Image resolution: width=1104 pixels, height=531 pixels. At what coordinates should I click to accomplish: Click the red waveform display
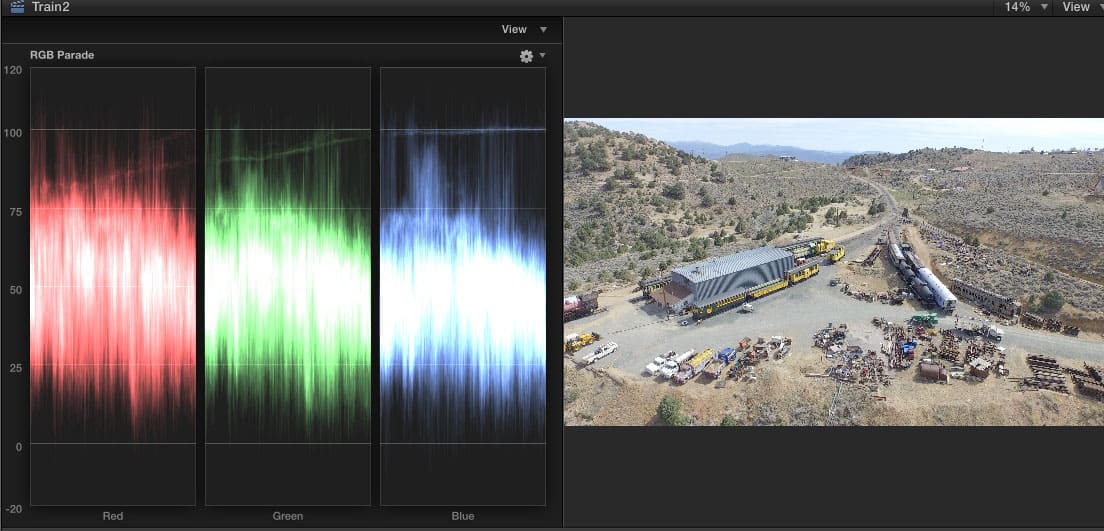(x=113, y=286)
